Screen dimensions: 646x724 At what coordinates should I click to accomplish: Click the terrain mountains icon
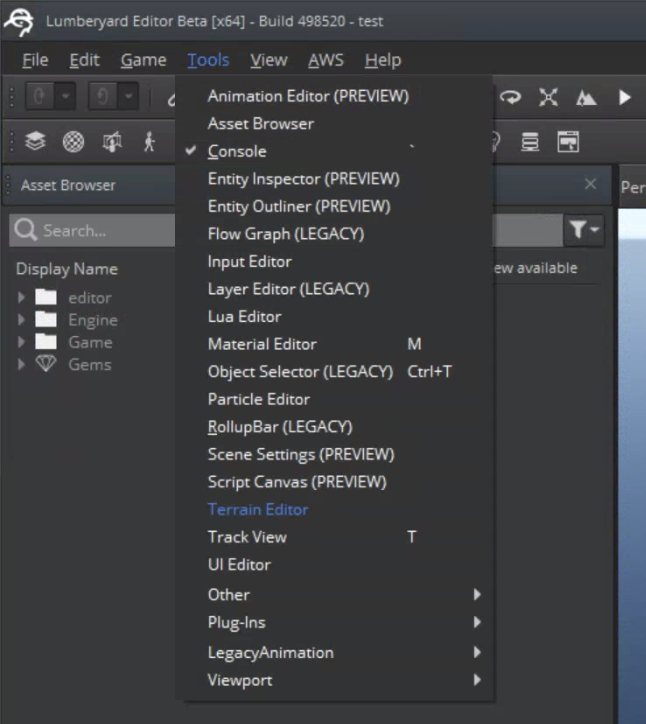[x=586, y=97]
